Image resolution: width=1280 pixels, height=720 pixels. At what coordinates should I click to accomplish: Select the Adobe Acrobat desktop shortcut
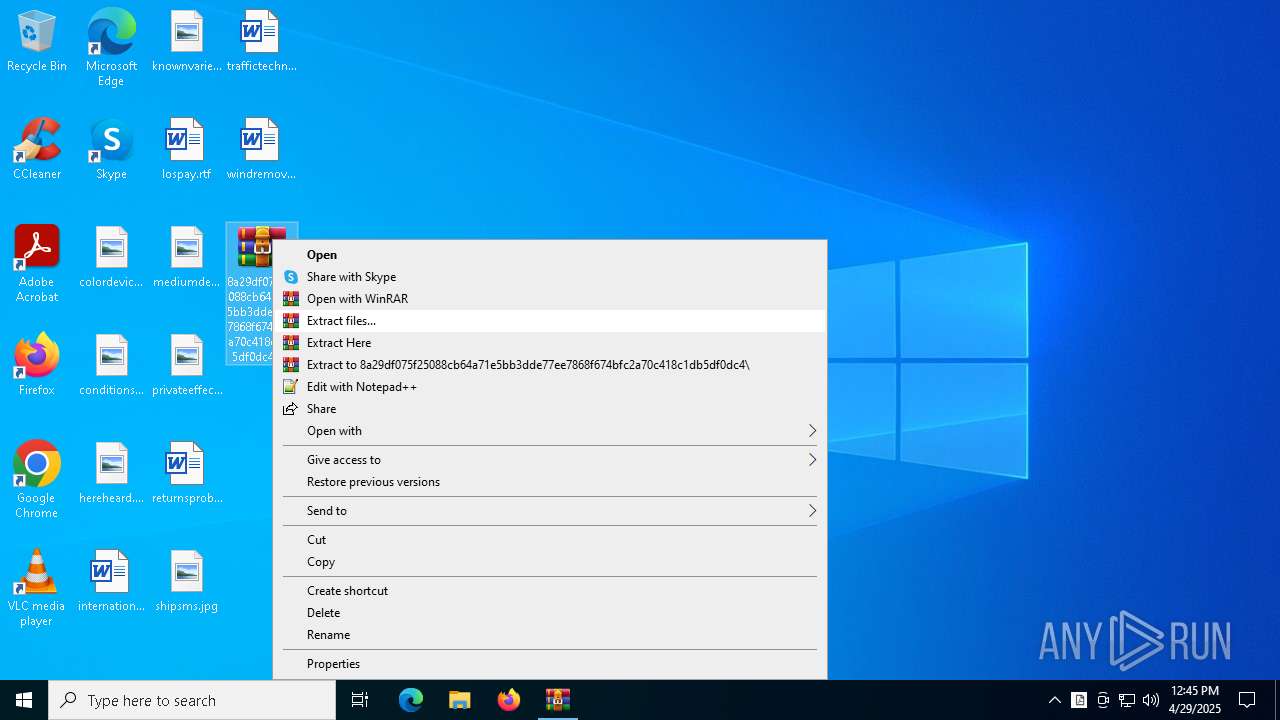point(37,264)
